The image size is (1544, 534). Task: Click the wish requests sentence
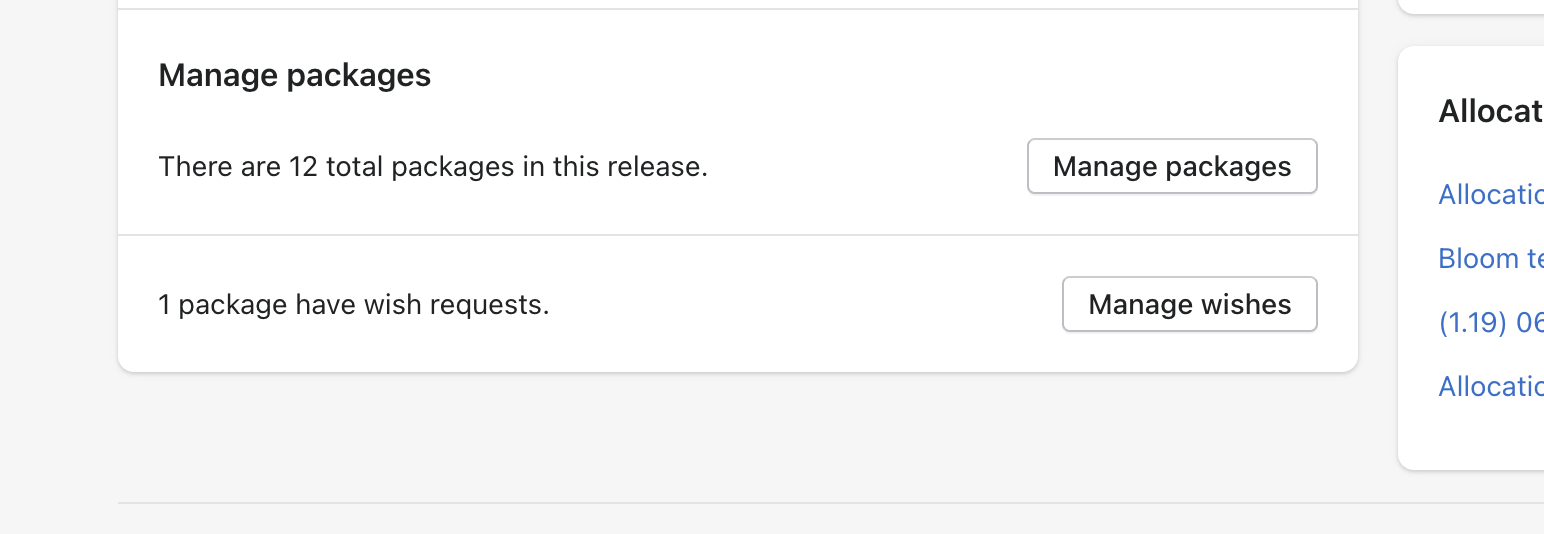pyautogui.click(x=354, y=304)
